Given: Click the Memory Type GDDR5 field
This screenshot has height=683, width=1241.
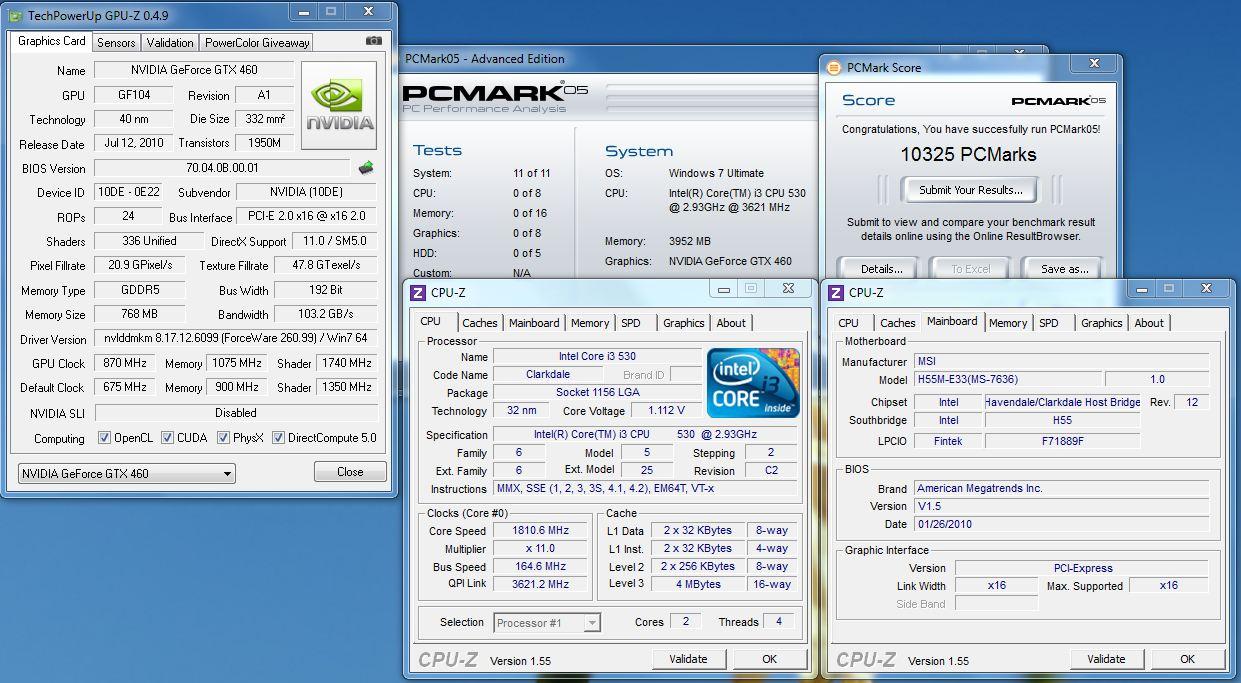Looking at the screenshot, I should pos(140,290).
